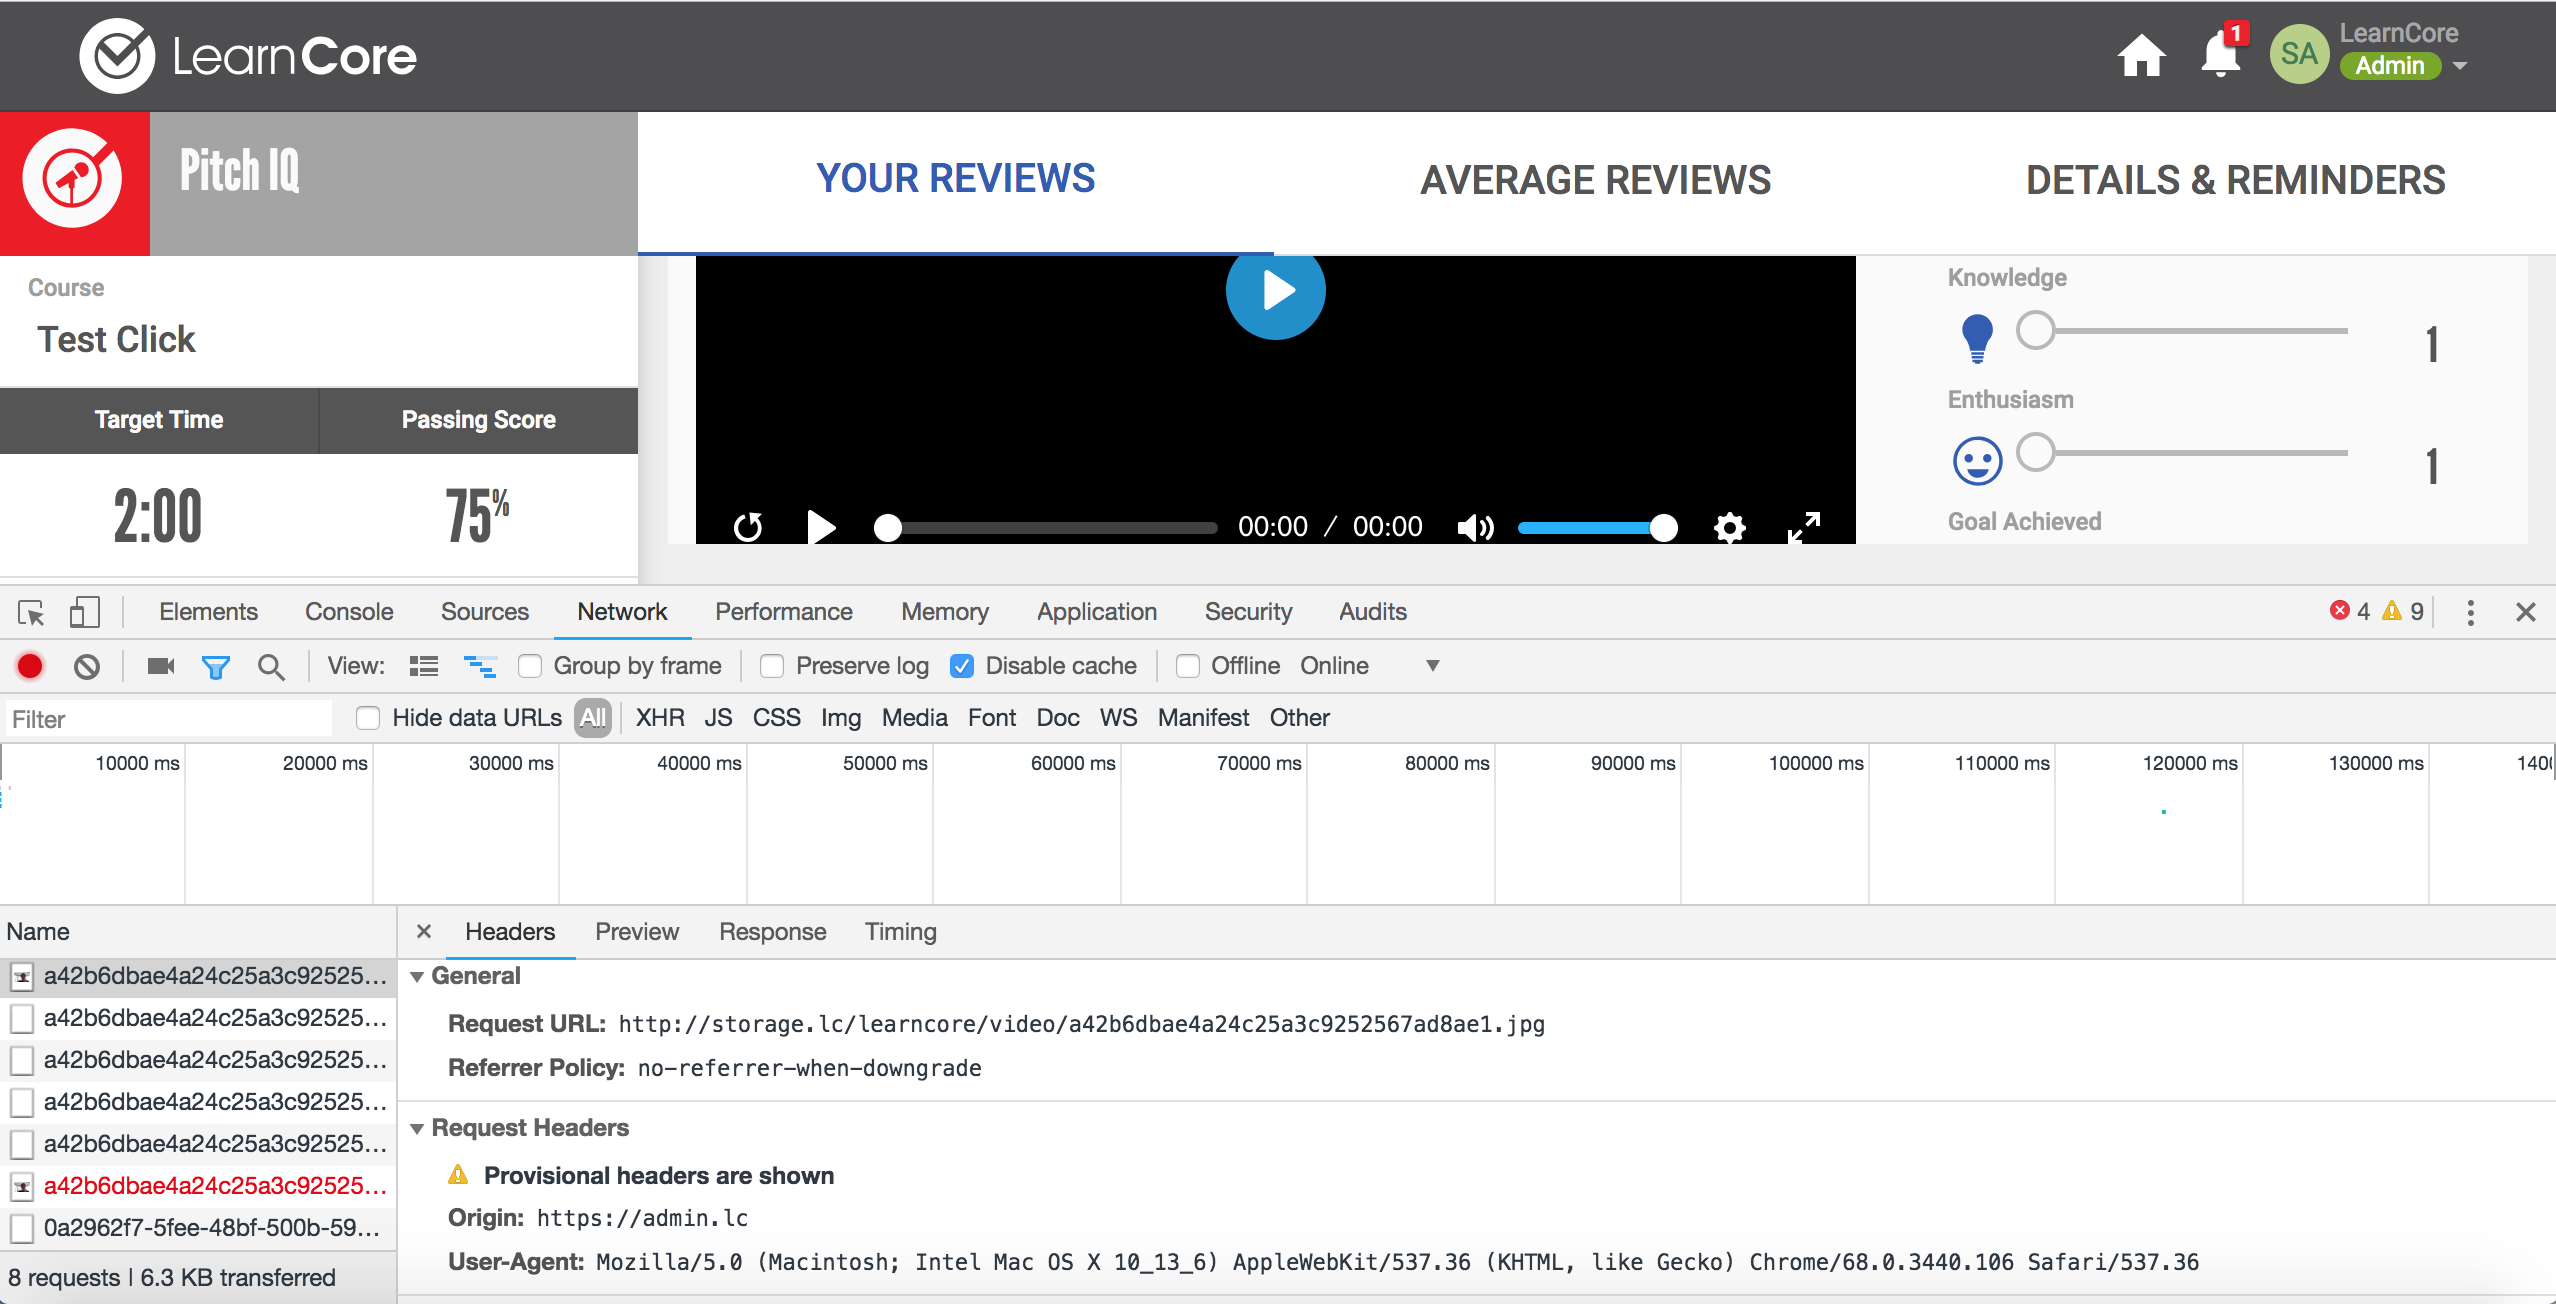Click the home icon in header
Viewport: 2556px width, 1304px height.
[2141, 56]
